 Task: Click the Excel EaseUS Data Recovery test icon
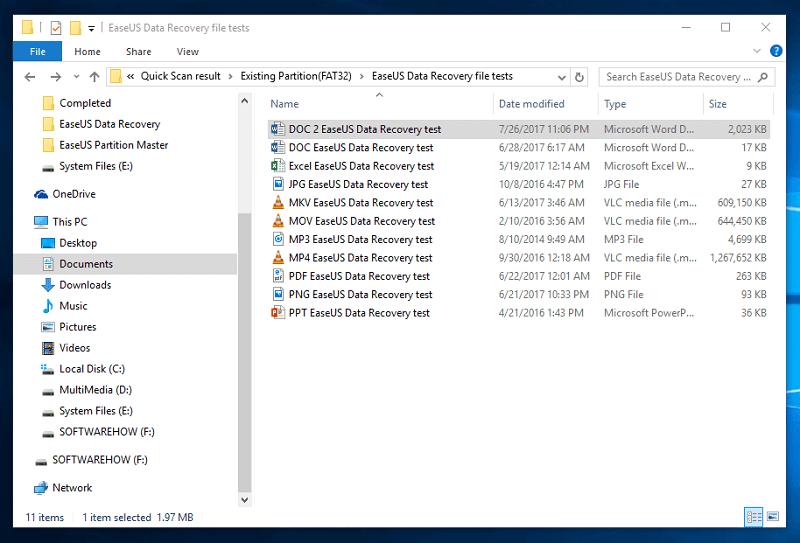(x=278, y=166)
